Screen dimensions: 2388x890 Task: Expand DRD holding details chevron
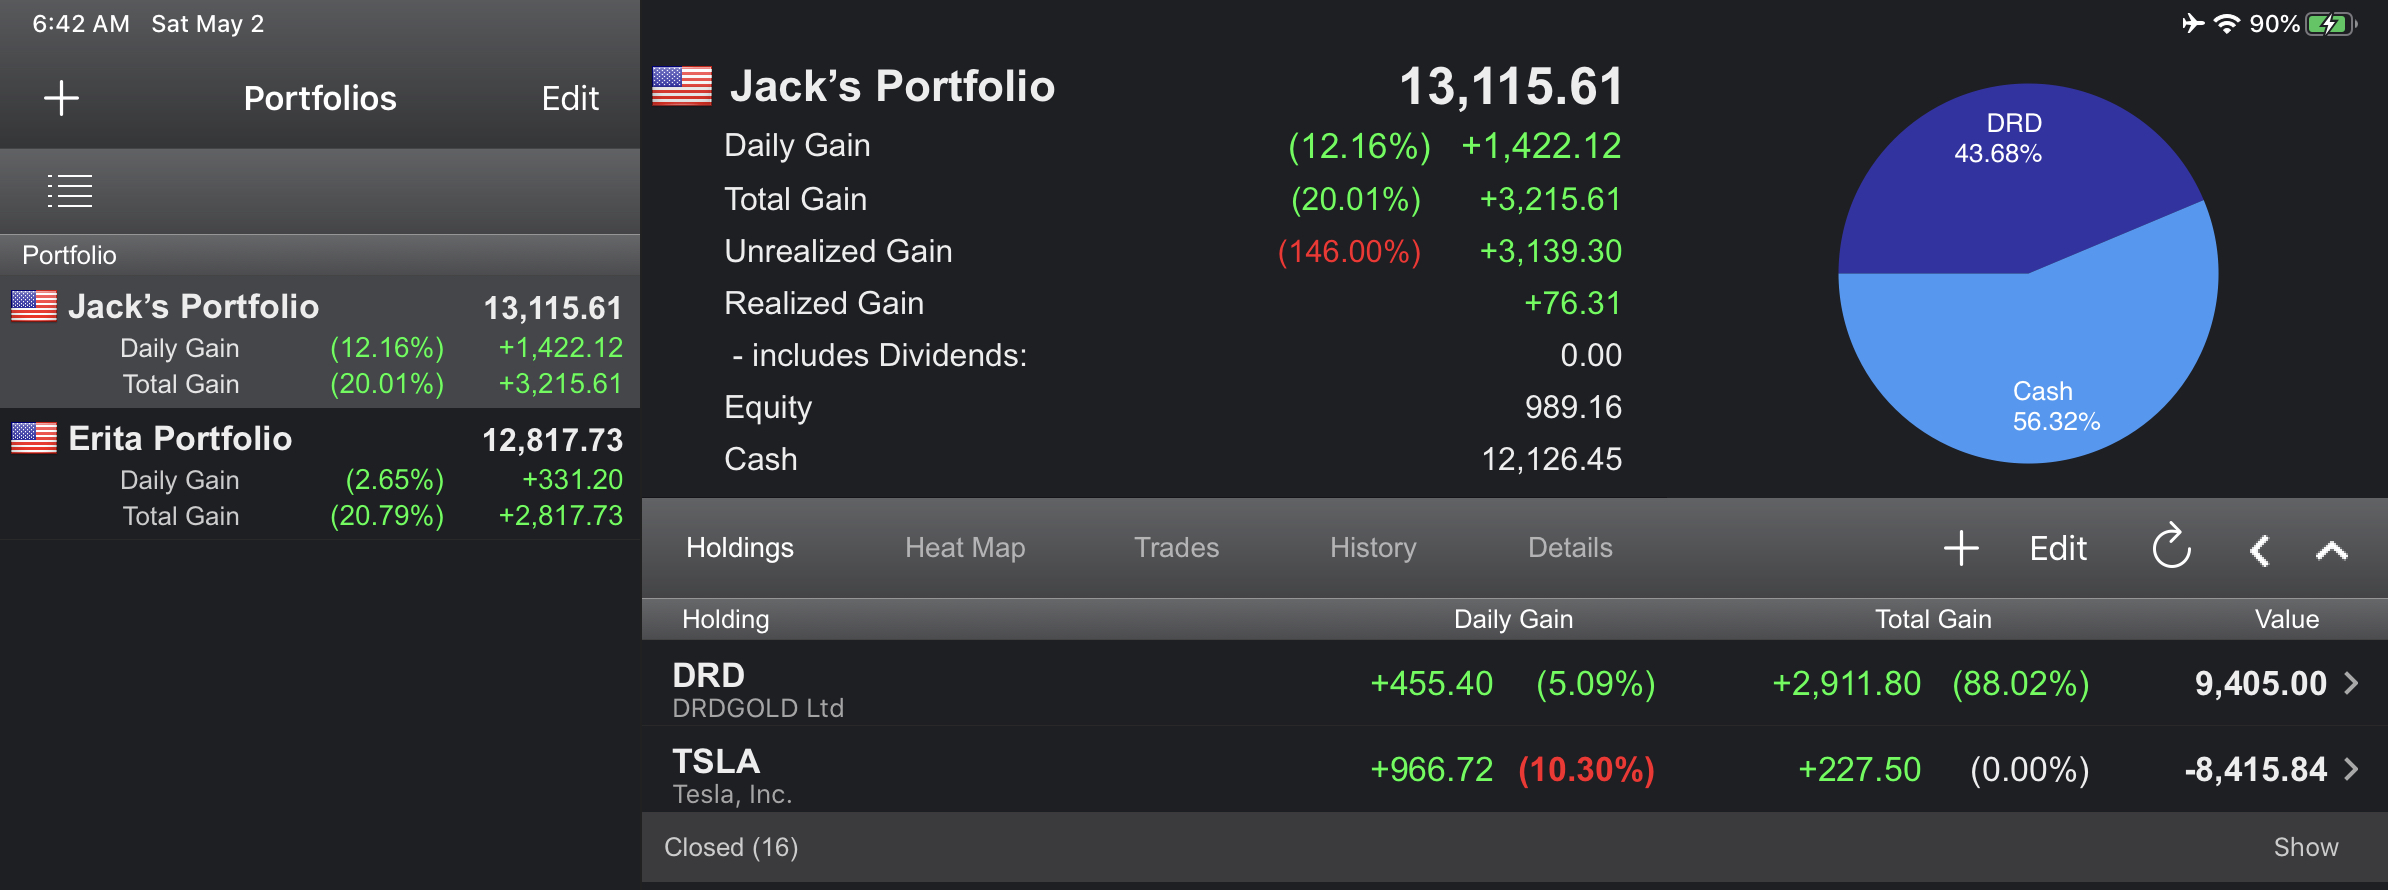tap(2352, 683)
